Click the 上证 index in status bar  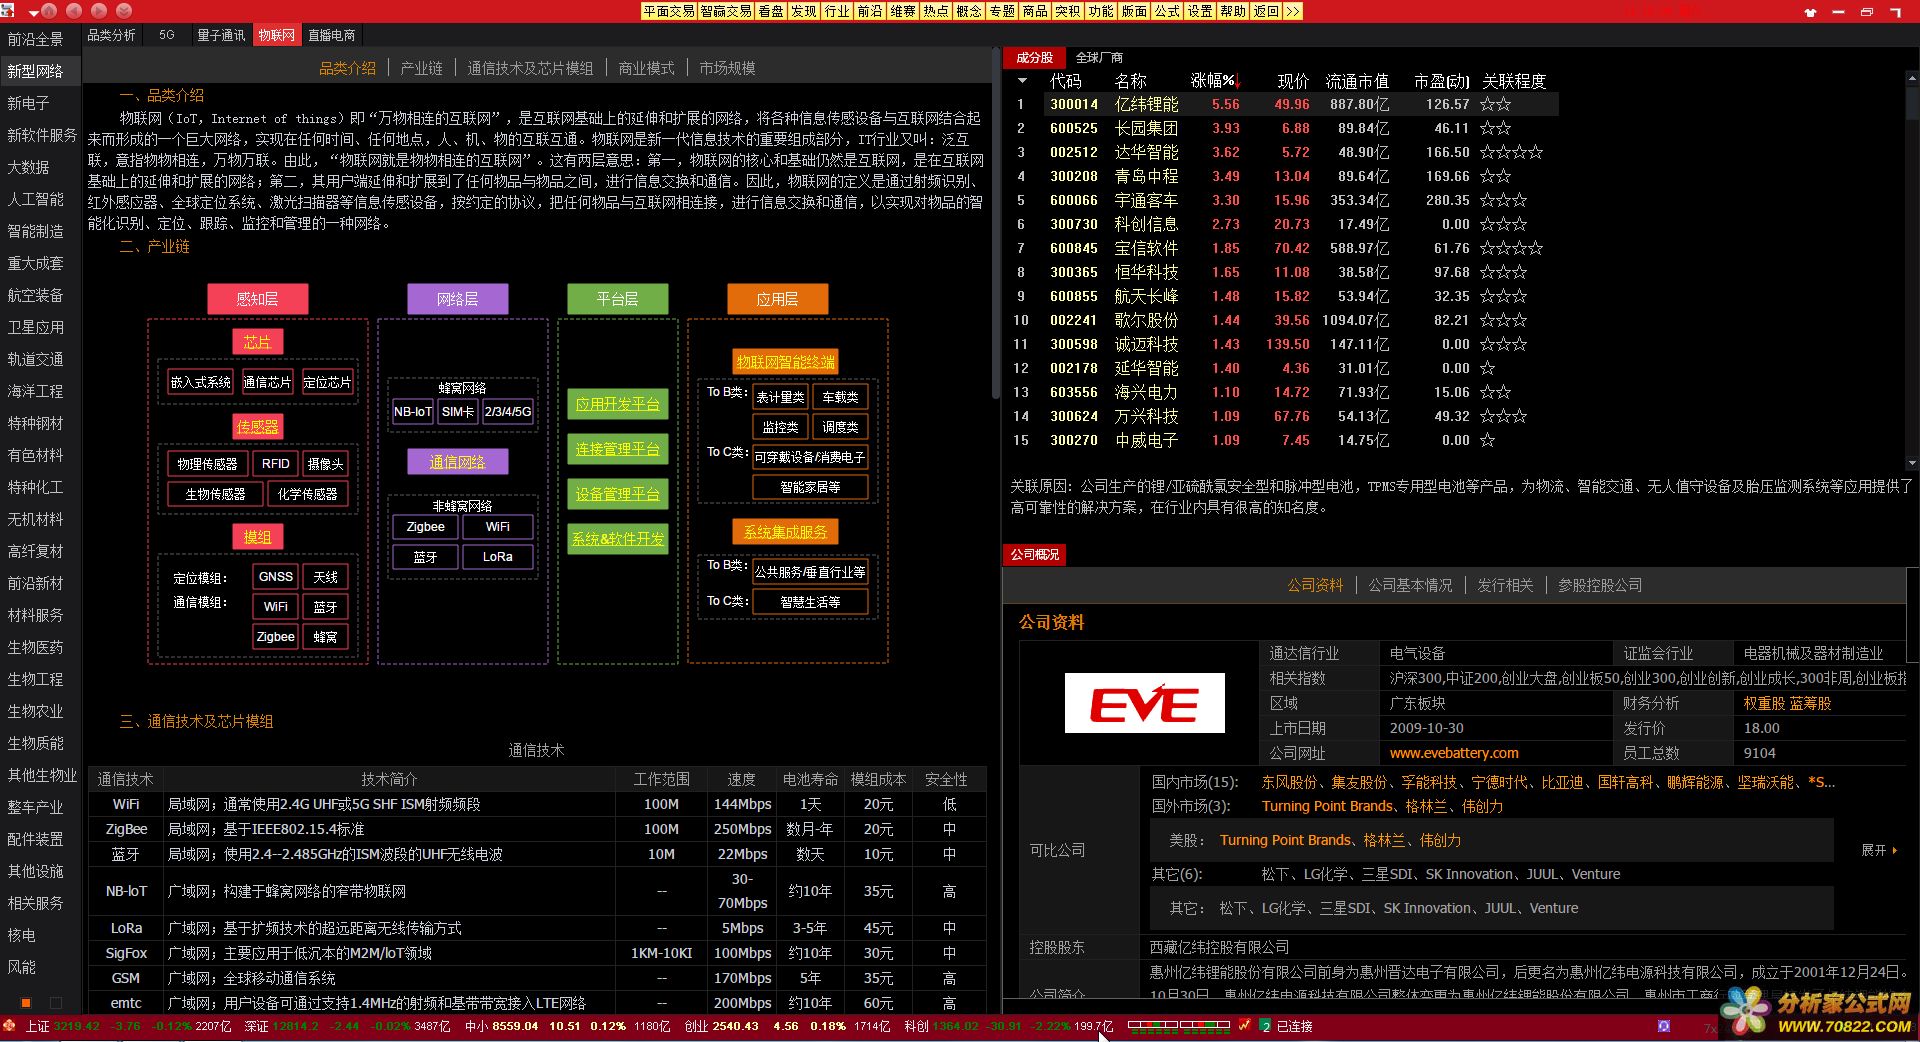[x=37, y=1026]
